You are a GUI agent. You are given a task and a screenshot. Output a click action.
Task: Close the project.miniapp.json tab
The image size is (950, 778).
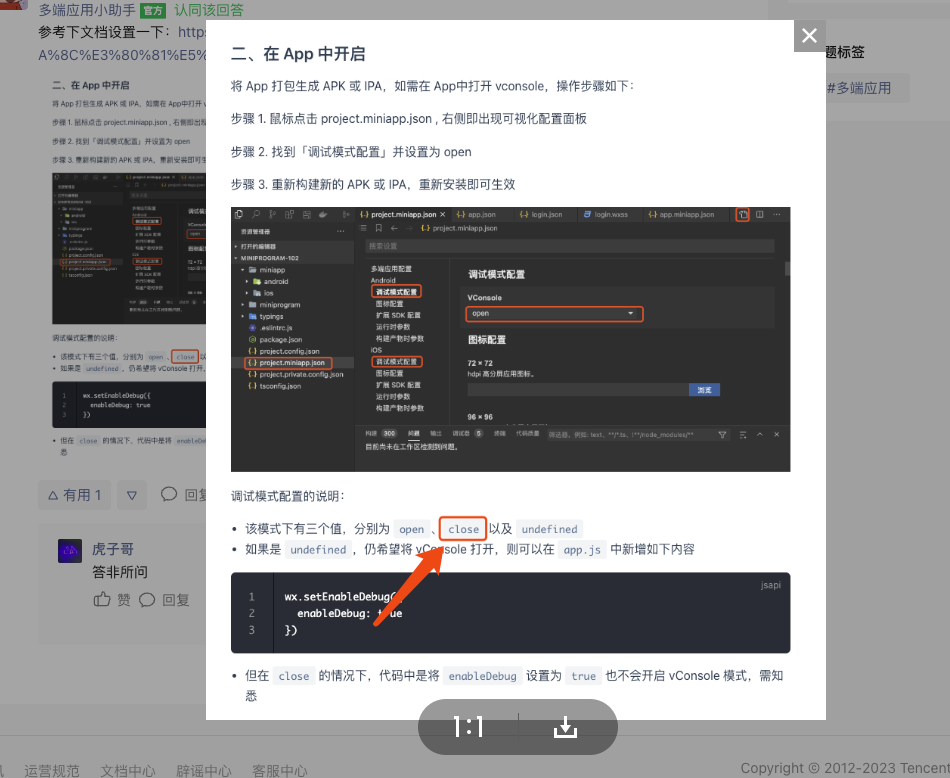pyautogui.click(x=443, y=214)
